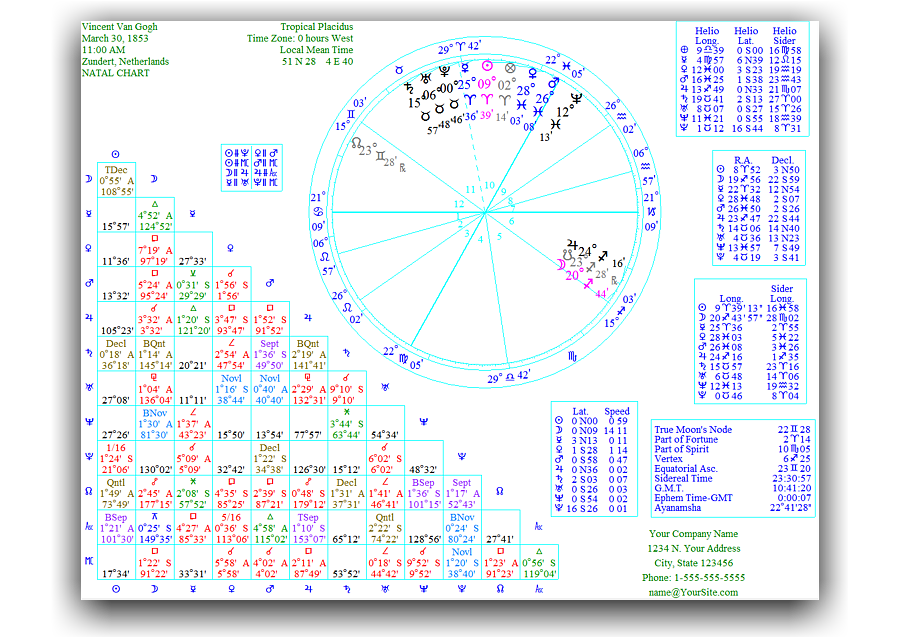Click the Saturn glyph on the chart wheel
Image resolution: width=899 pixels, height=637 pixels.
pos(408,88)
